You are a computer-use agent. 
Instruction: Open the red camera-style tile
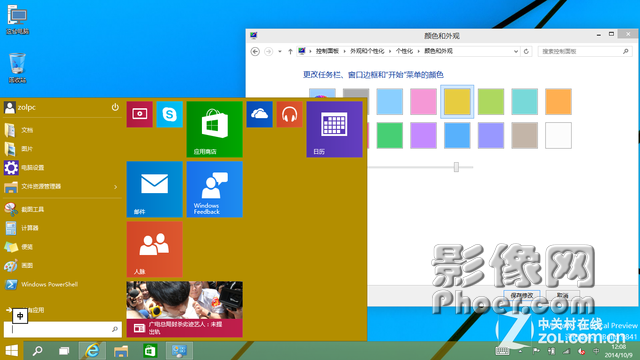[x=140, y=114]
